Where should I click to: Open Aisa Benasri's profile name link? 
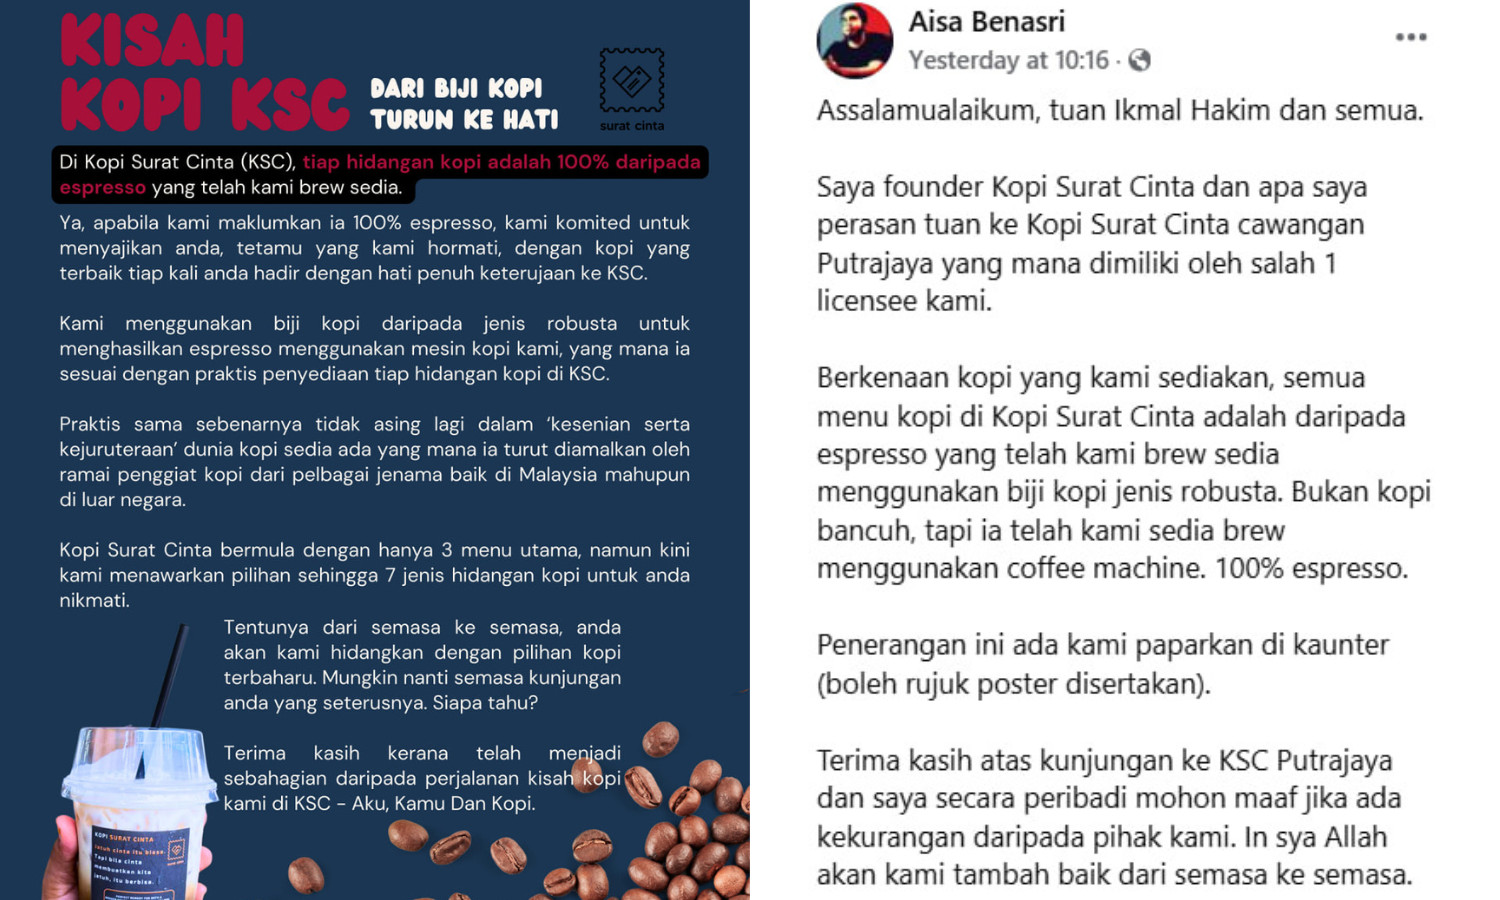click(986, 21)
